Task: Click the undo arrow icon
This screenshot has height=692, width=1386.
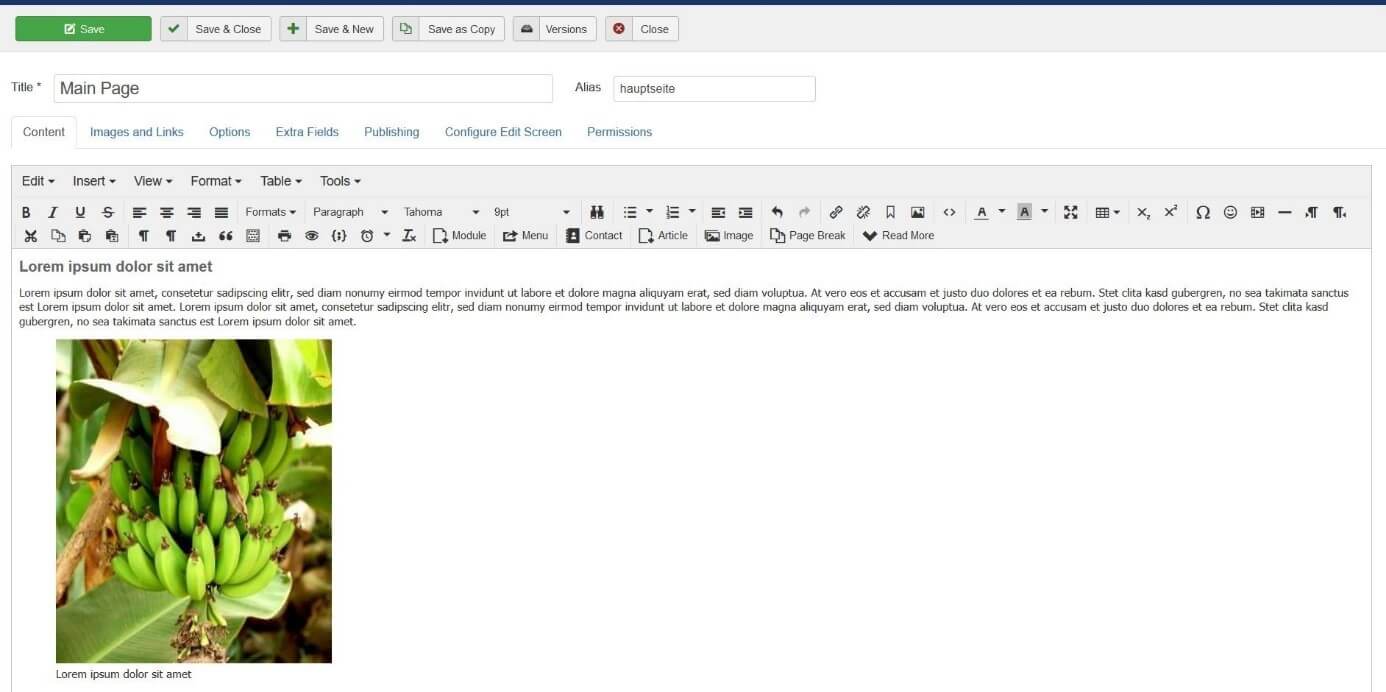Action: tap(777, 212)
